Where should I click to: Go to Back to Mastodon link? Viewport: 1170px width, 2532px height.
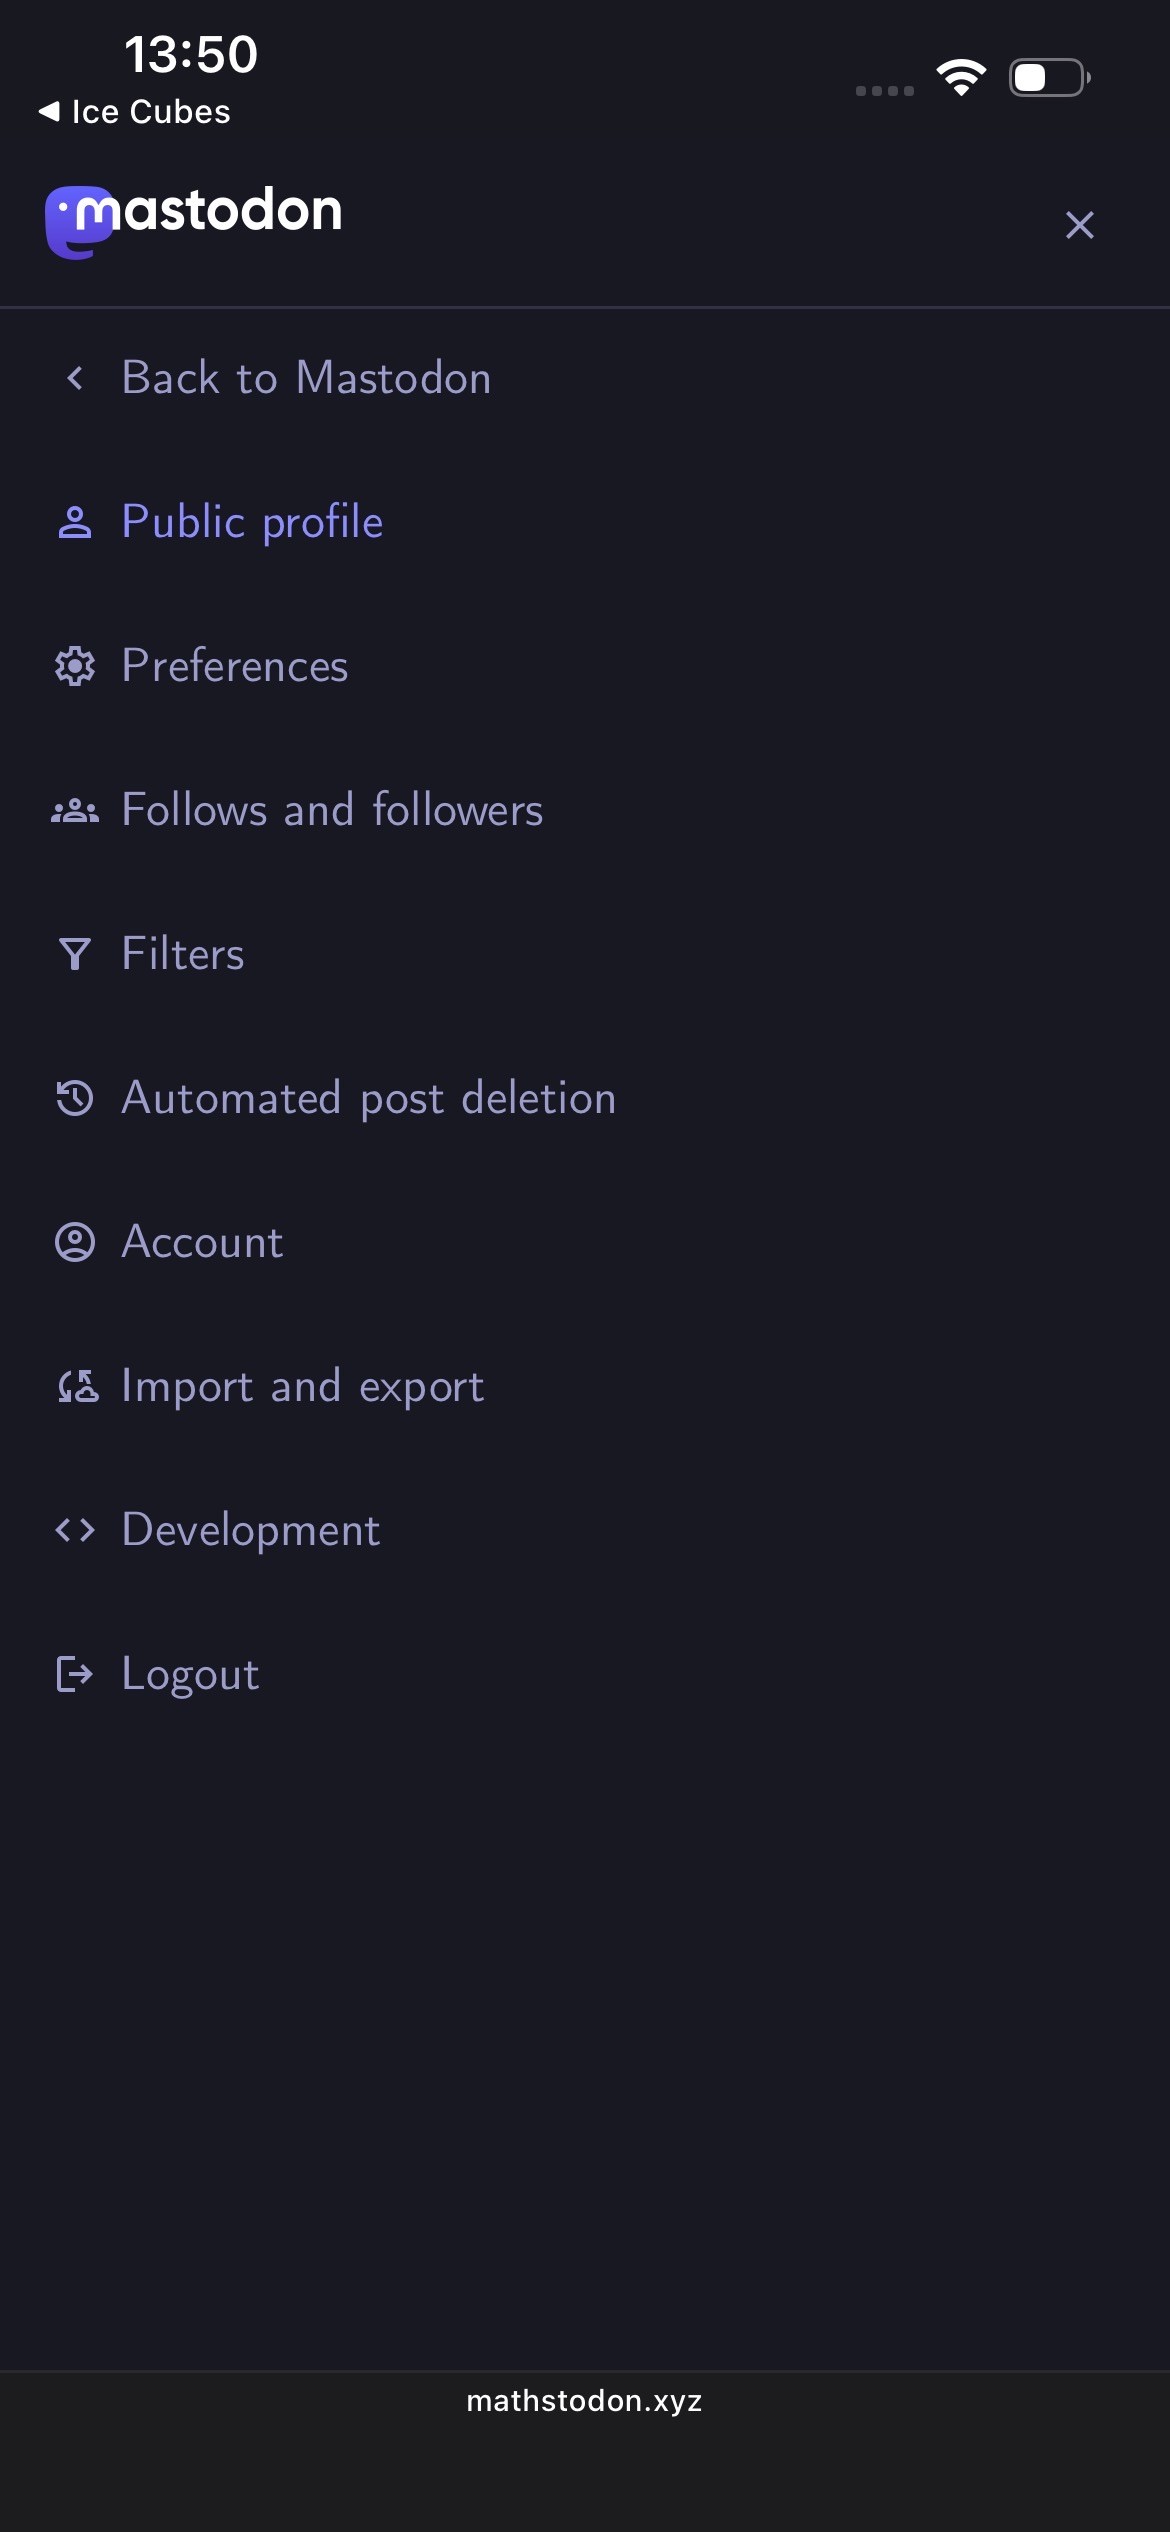(306, 378)
